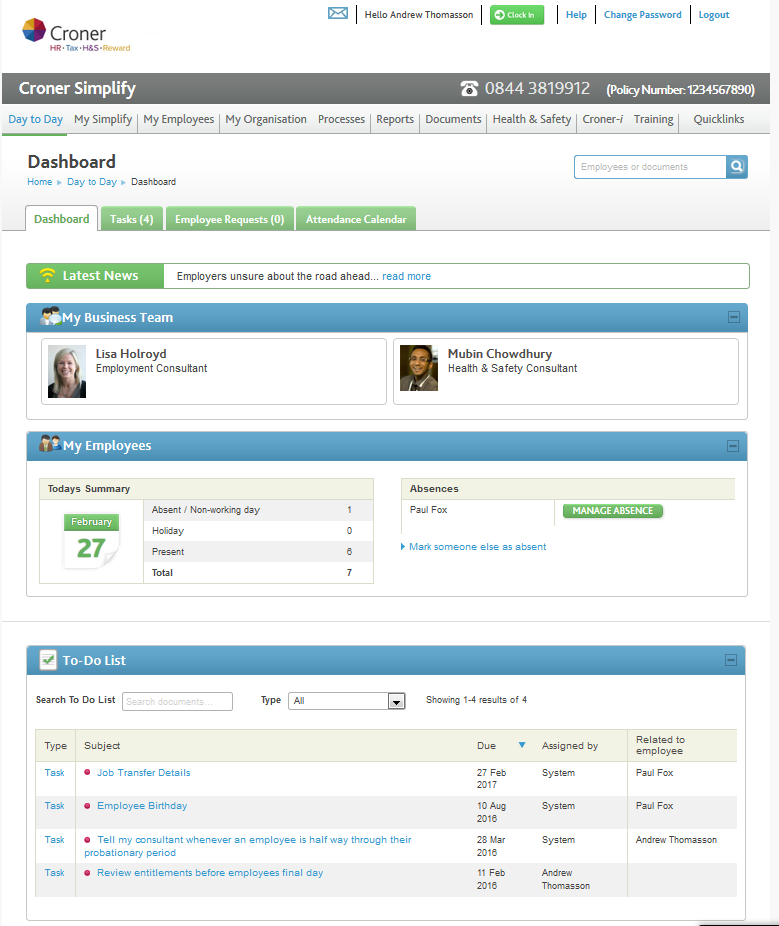Open My Simplify menu
This screenshot has height=926, width=779.
[x=103, y=119]
